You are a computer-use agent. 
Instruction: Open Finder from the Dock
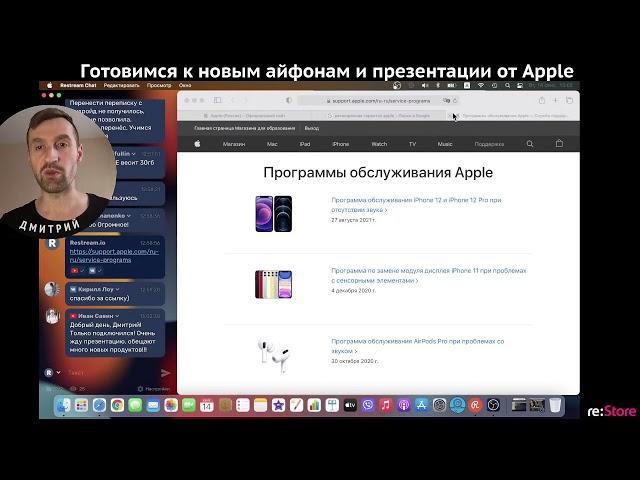(63, 405)
